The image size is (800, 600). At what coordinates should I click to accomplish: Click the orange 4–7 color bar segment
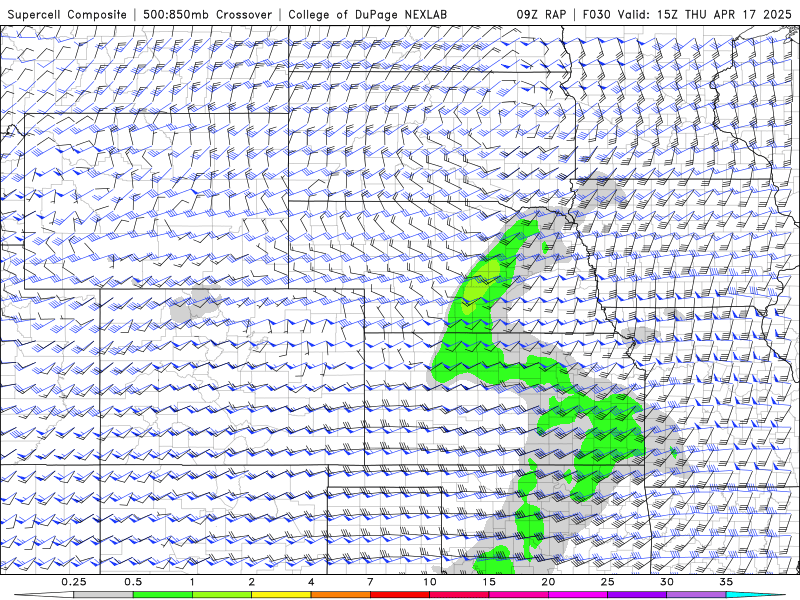(x=340, y=595)
